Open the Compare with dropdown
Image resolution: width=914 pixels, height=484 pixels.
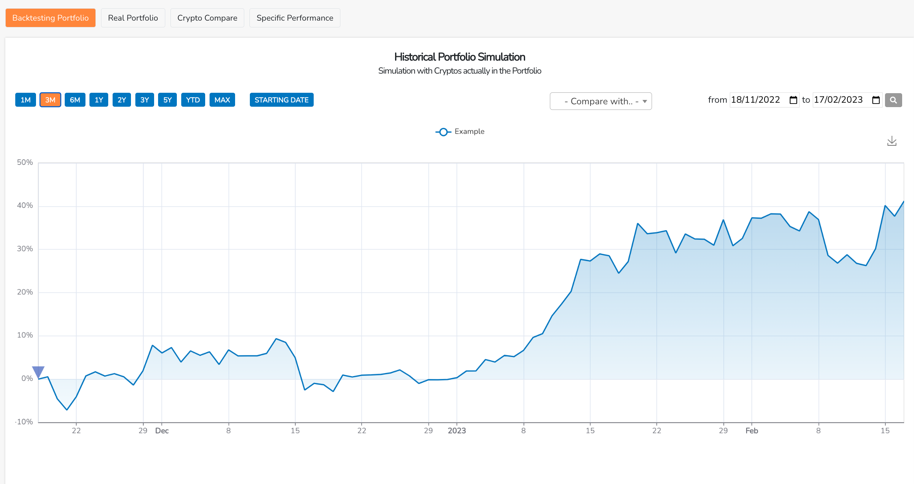pos(600,101)
